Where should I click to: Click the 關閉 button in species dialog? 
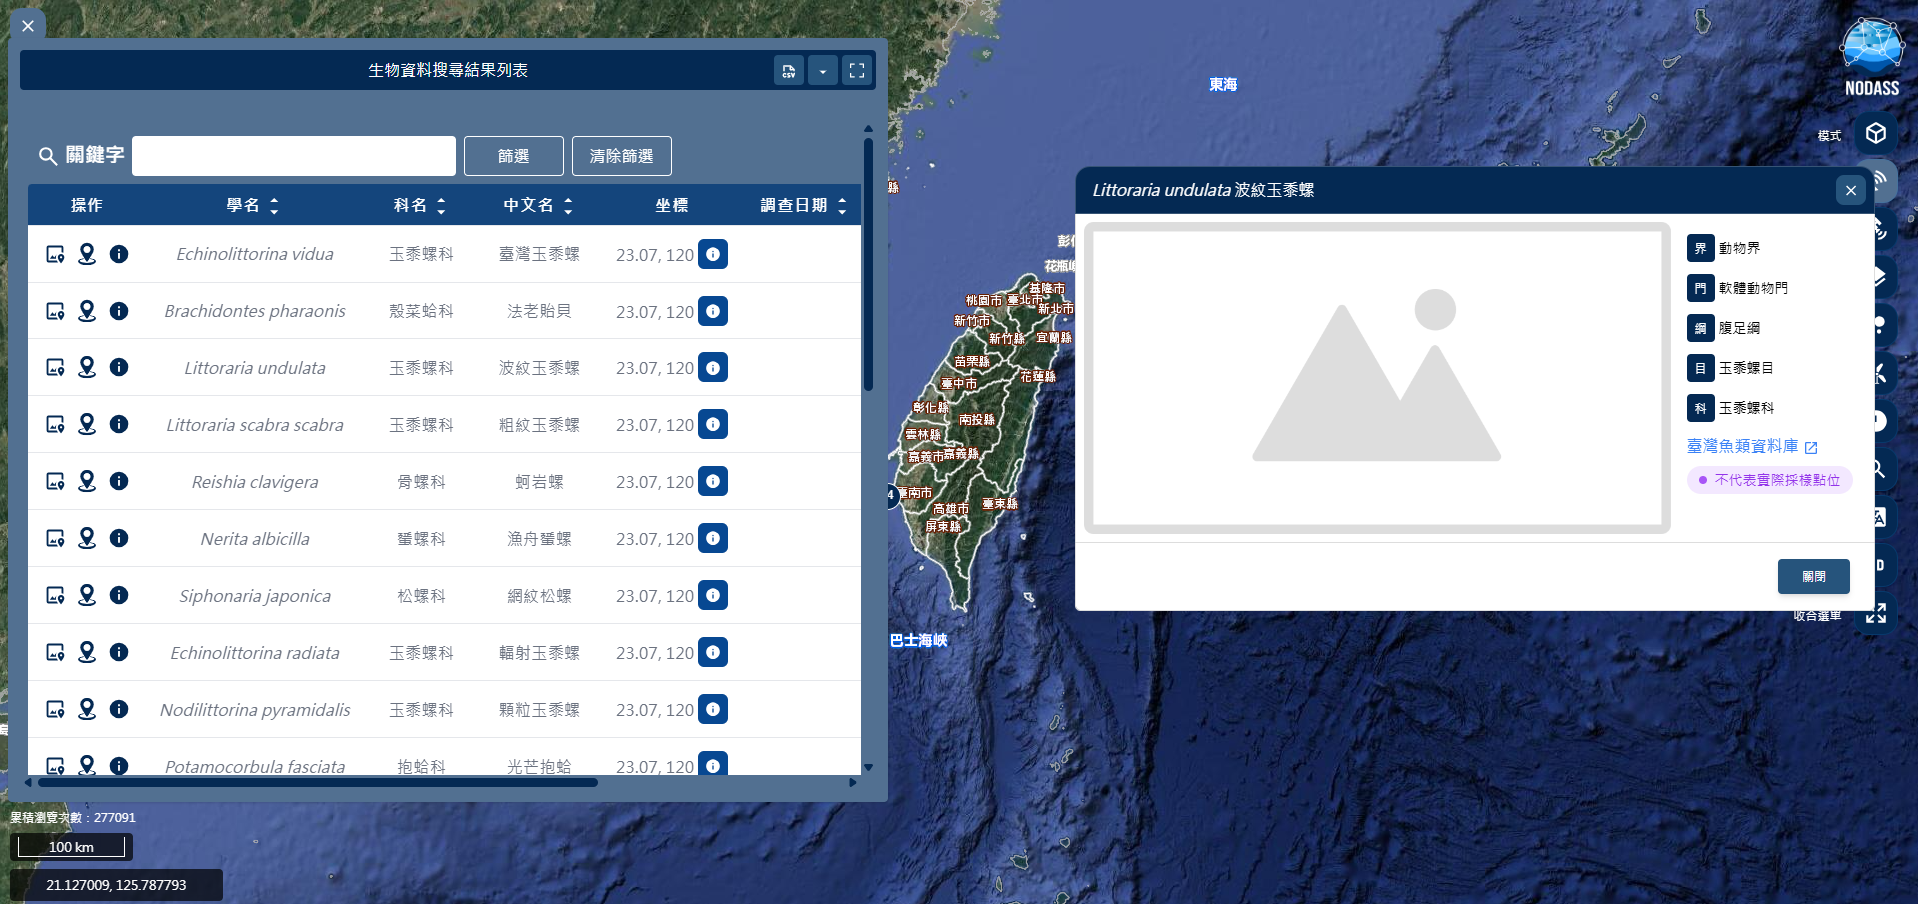click(x=1813, y=577)
